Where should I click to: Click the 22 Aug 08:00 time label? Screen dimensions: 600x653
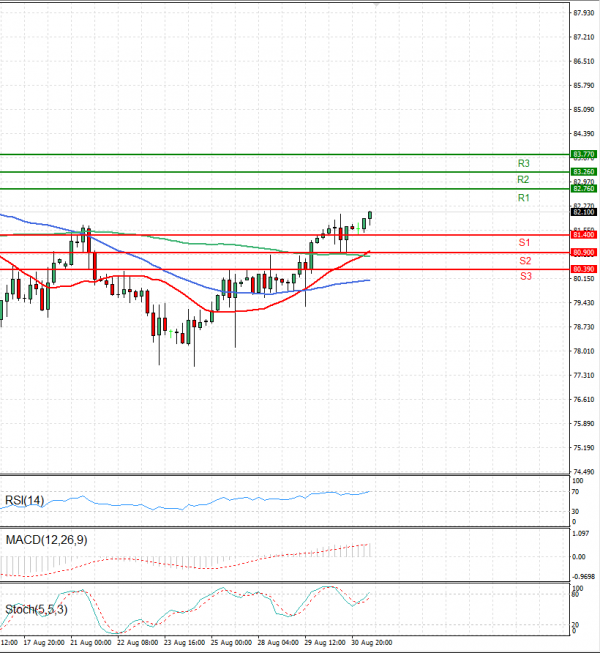[137, 643]
